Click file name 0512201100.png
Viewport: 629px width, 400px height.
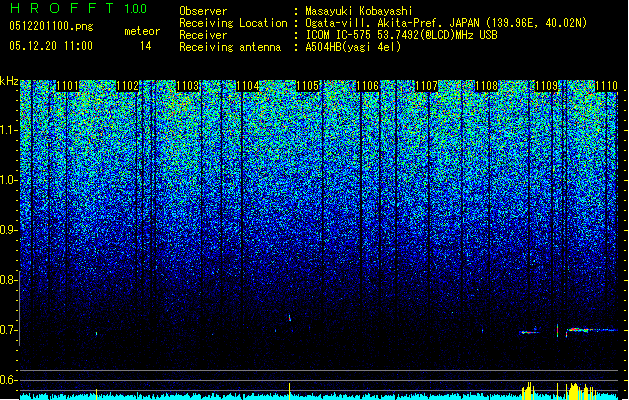[x=51, y=27]
